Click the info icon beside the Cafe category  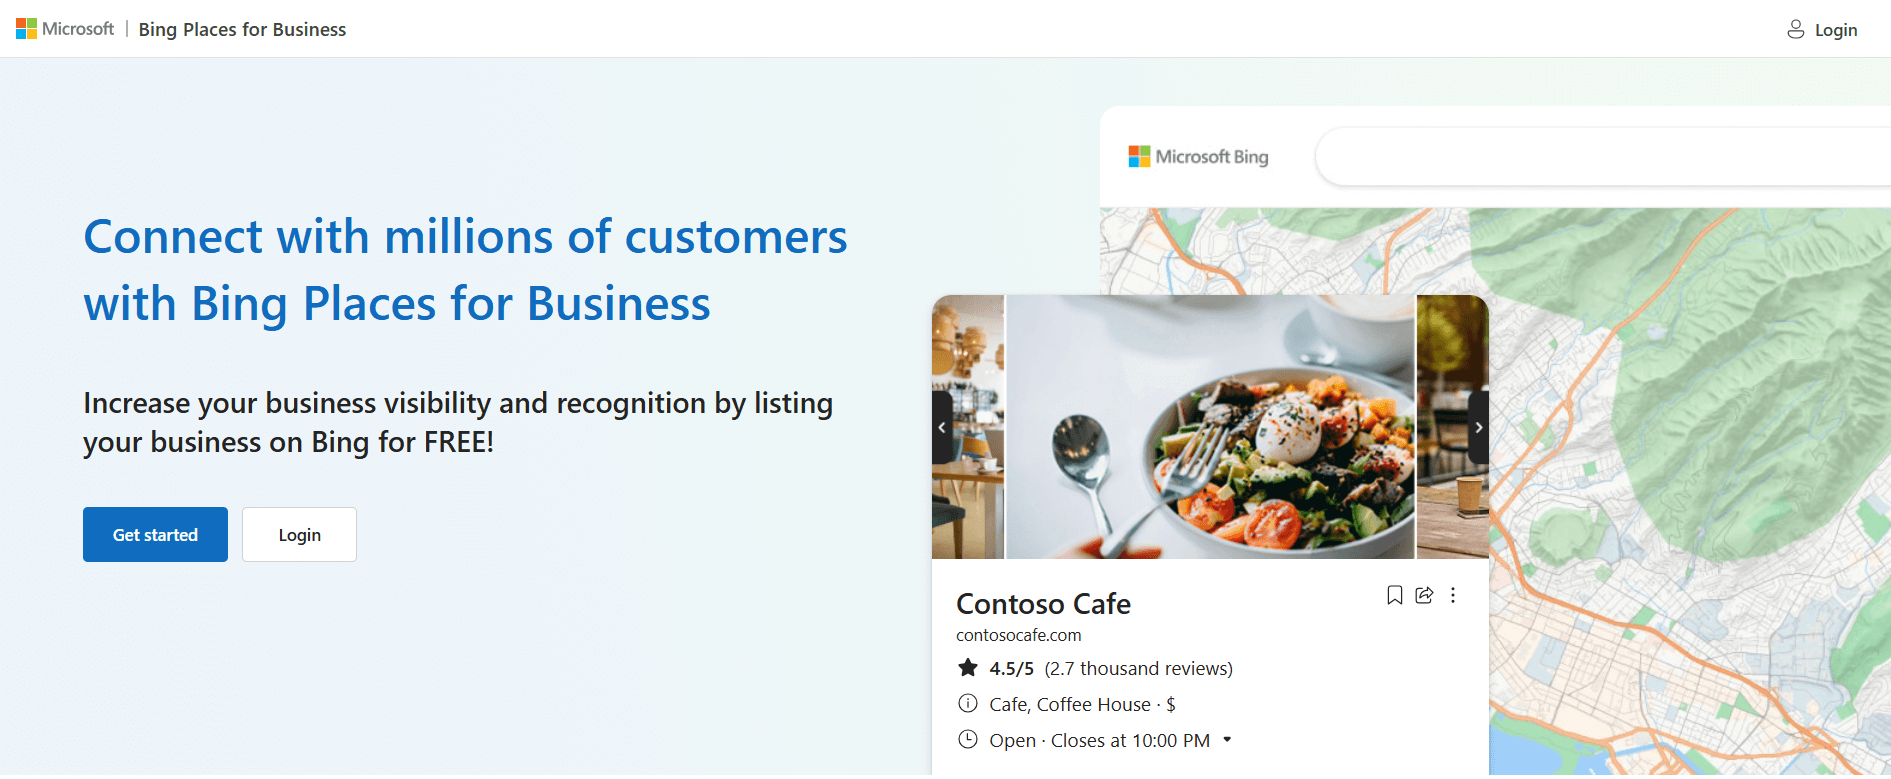[x=967, y=704]
